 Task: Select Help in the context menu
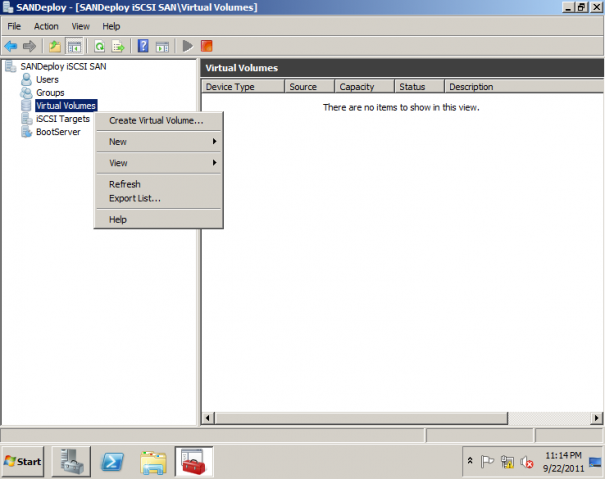tap(159, 220)
